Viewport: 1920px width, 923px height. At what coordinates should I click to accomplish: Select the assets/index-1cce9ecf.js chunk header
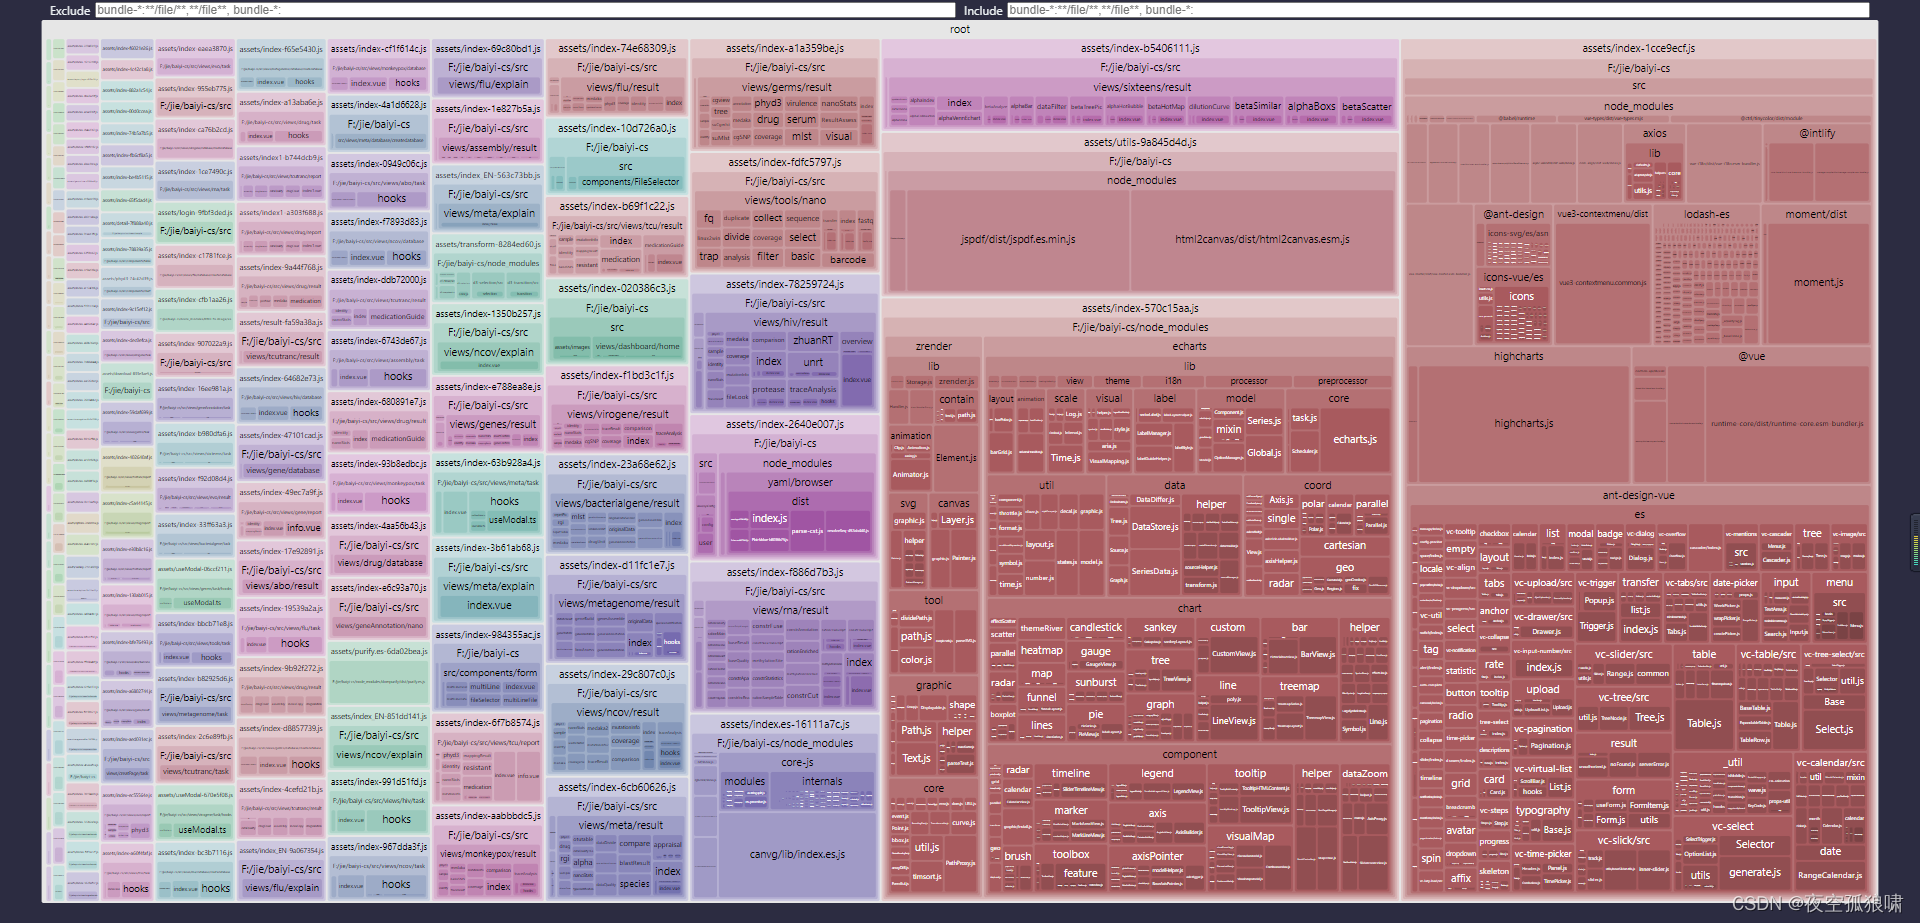click(1638, 48)
